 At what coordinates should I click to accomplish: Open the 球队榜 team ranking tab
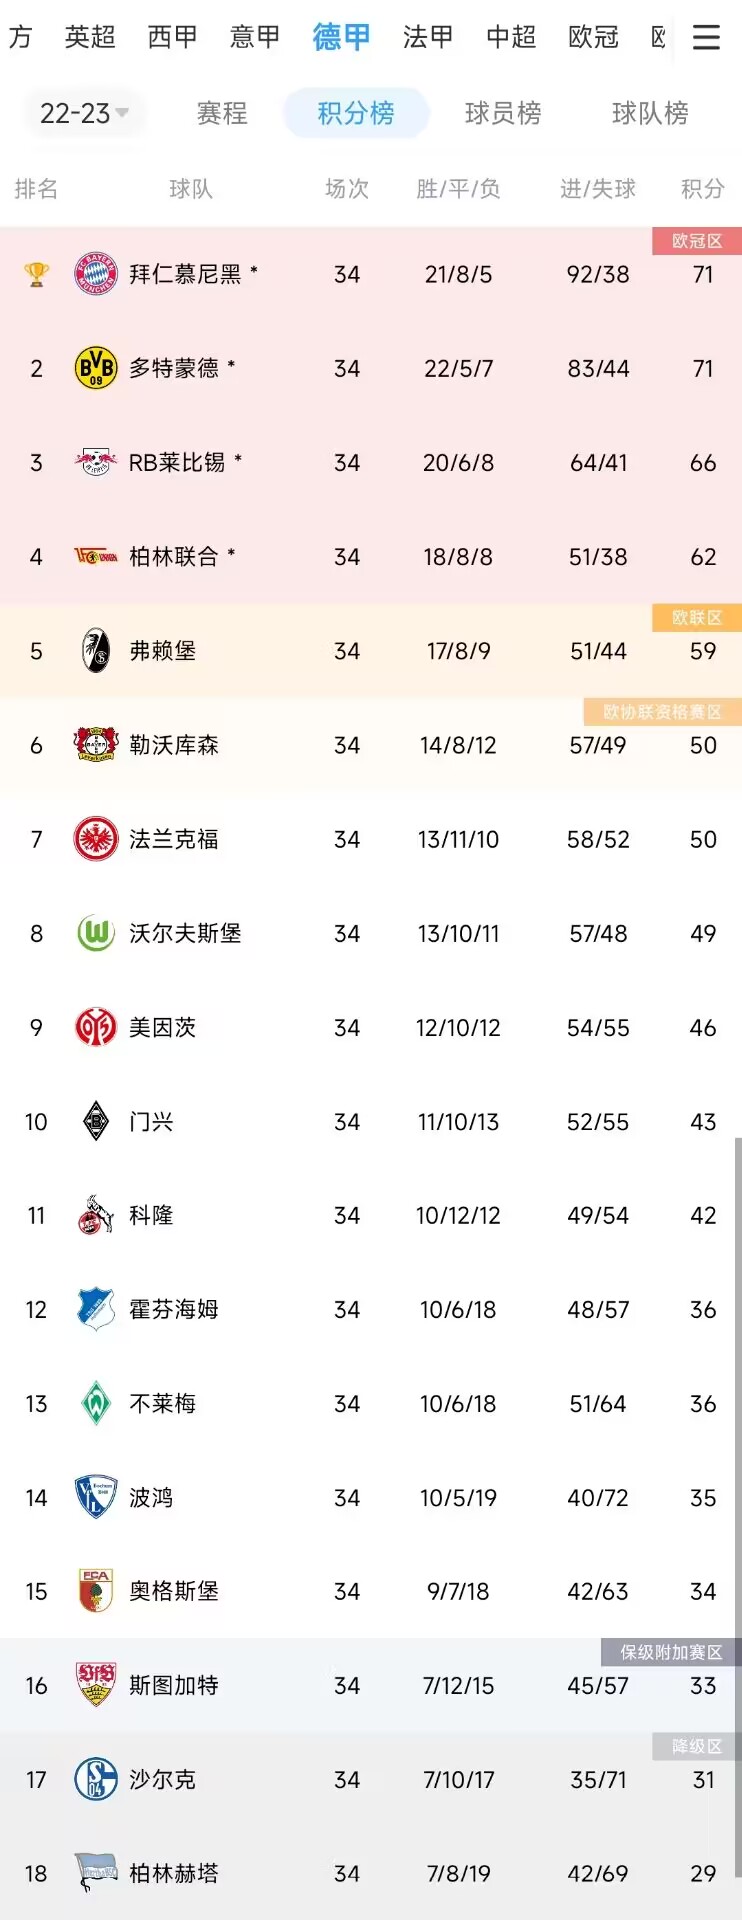coord(650,113)
